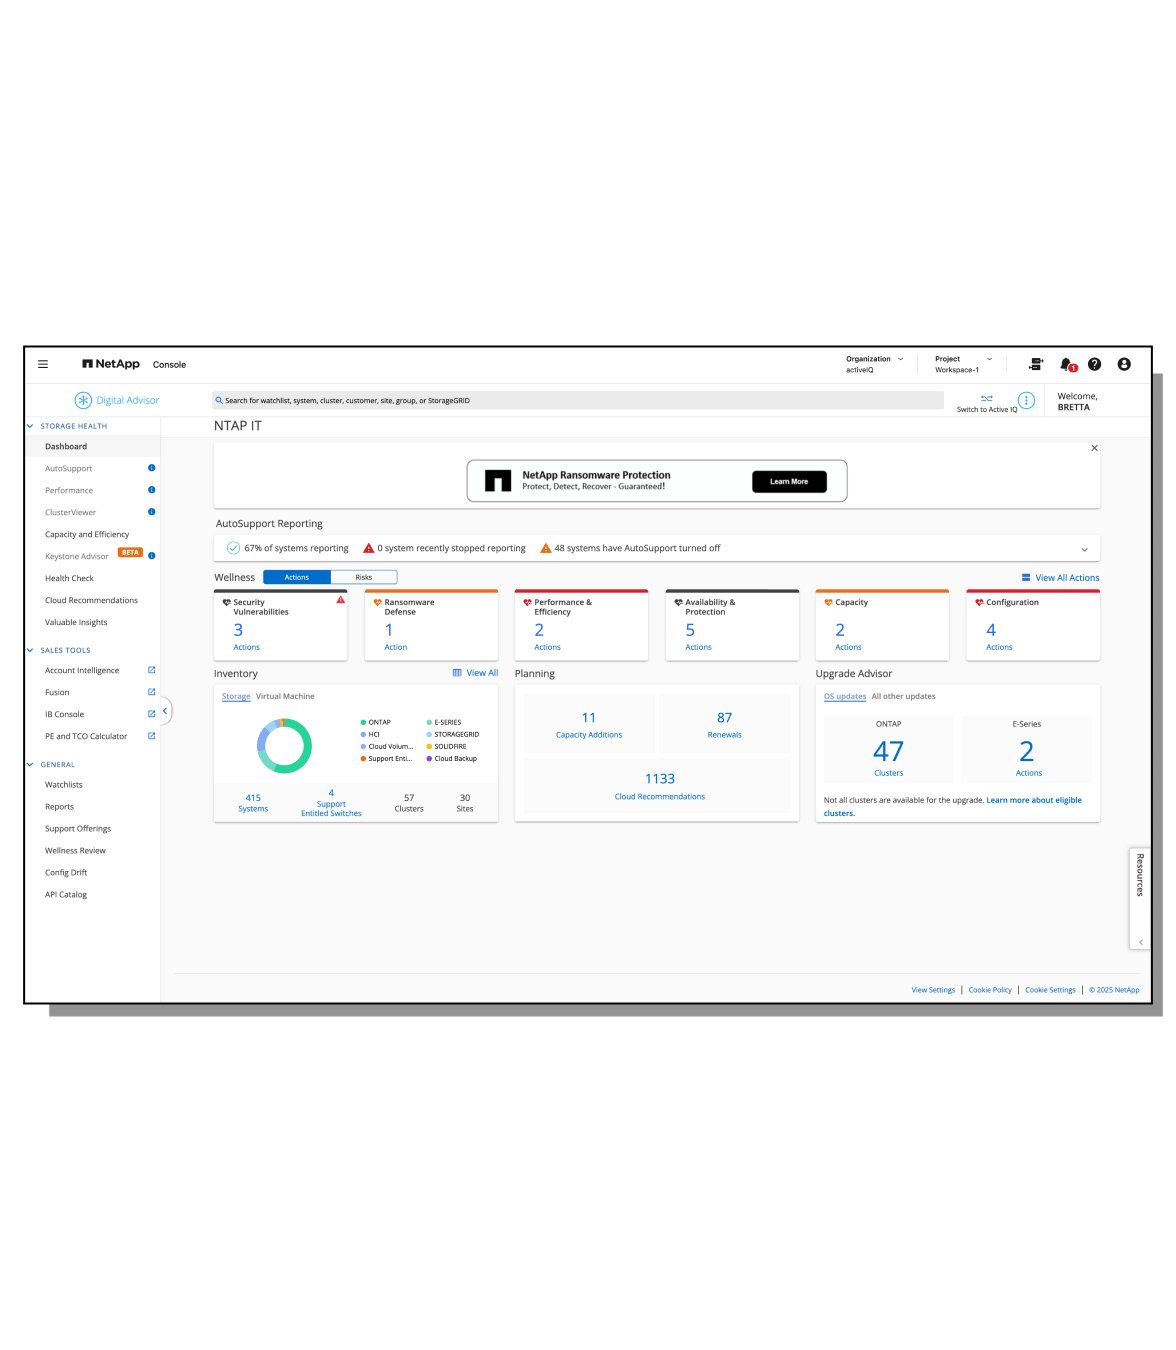Collapse the left sidebar with arrow handle
This screenshot has height=1350, width=1176.
[165, 711]
